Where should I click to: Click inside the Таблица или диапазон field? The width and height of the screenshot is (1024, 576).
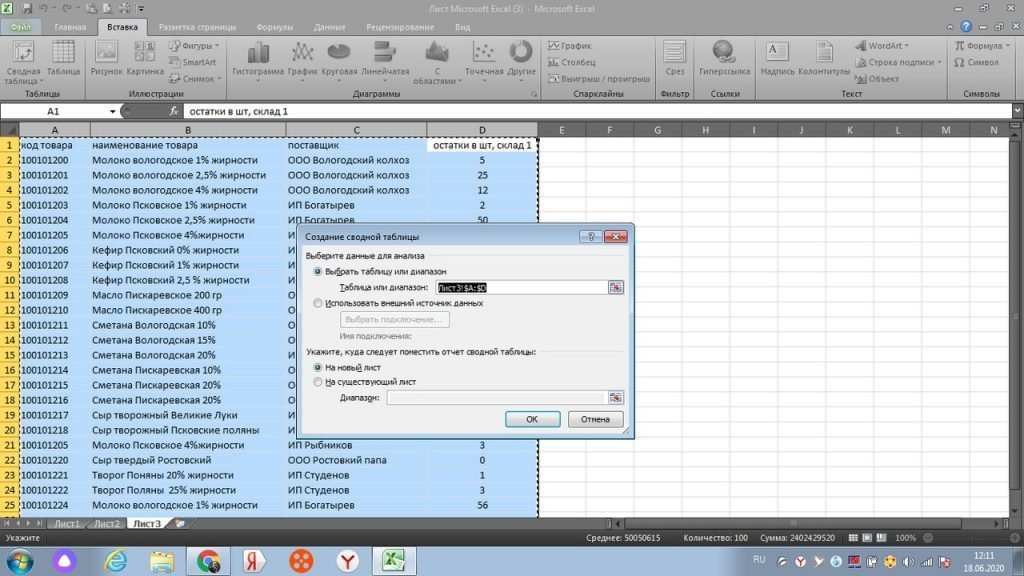pyautogui.click(x=523, y=286)
